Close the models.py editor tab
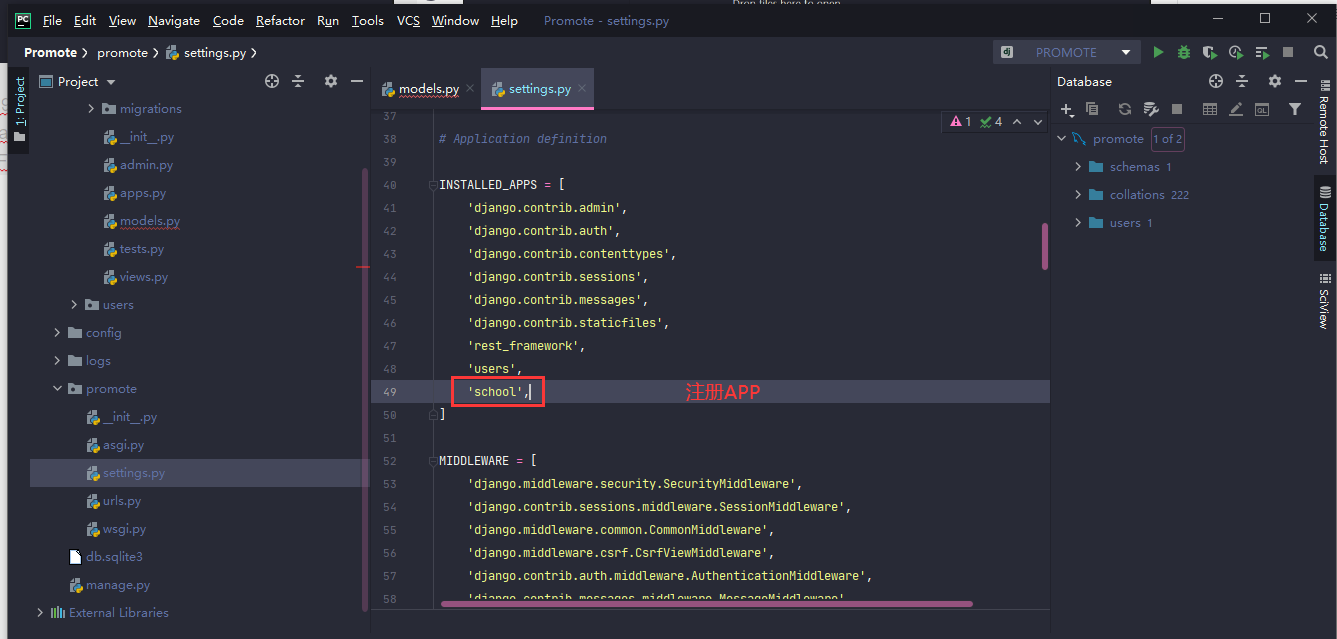 [470, 89]
